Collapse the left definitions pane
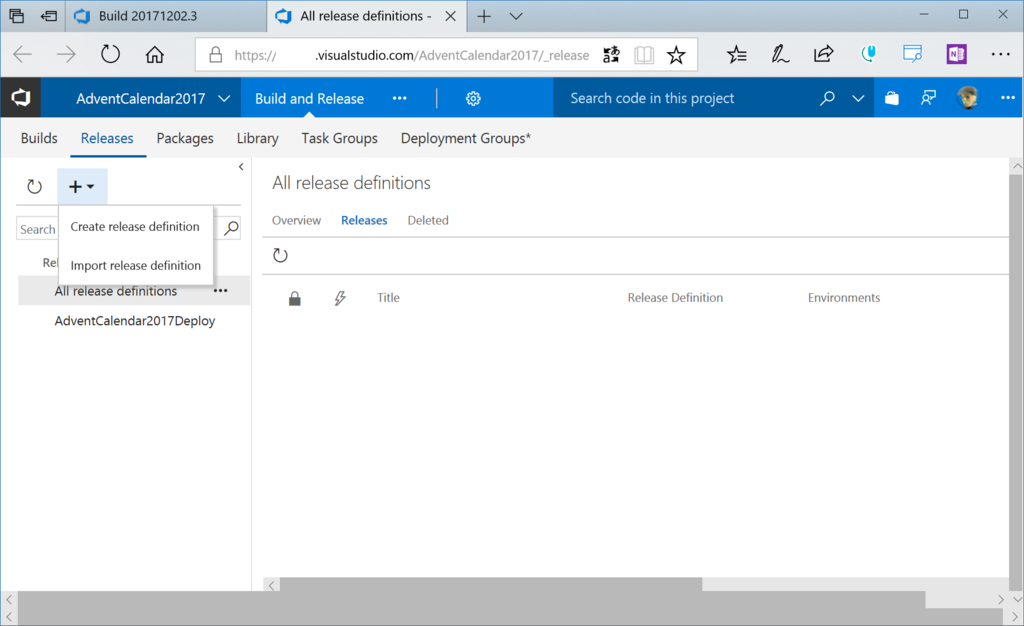The image size is (1024, 626). tap(241, 167)
